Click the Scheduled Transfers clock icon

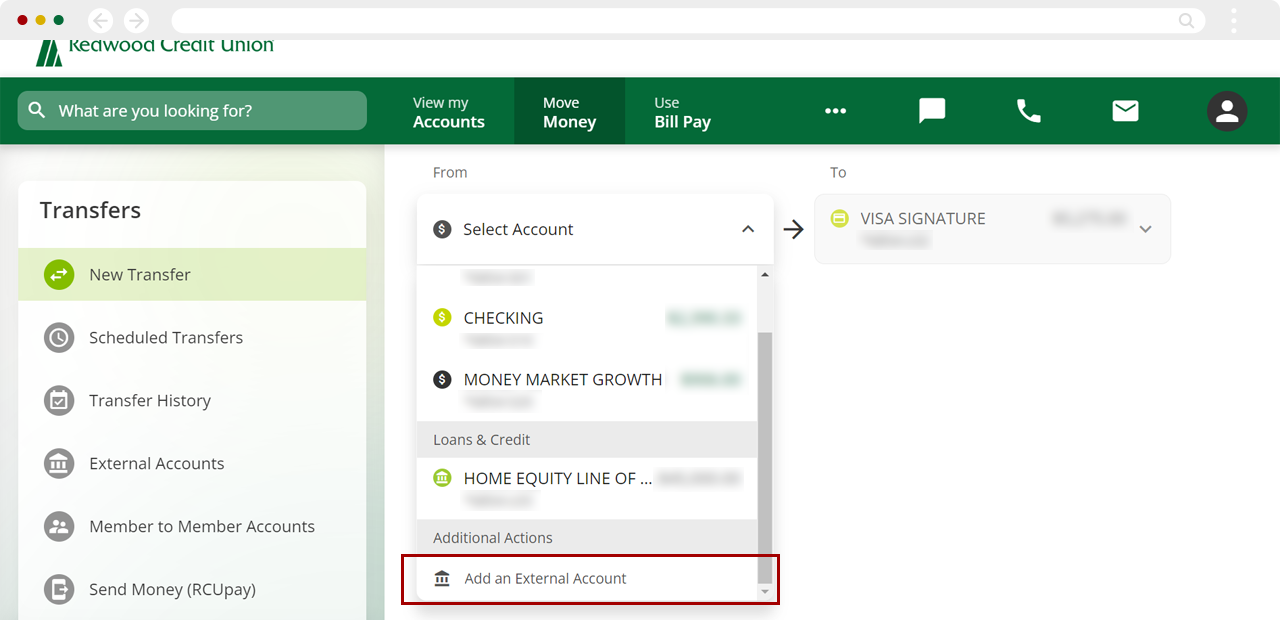[x=59, y=337]
